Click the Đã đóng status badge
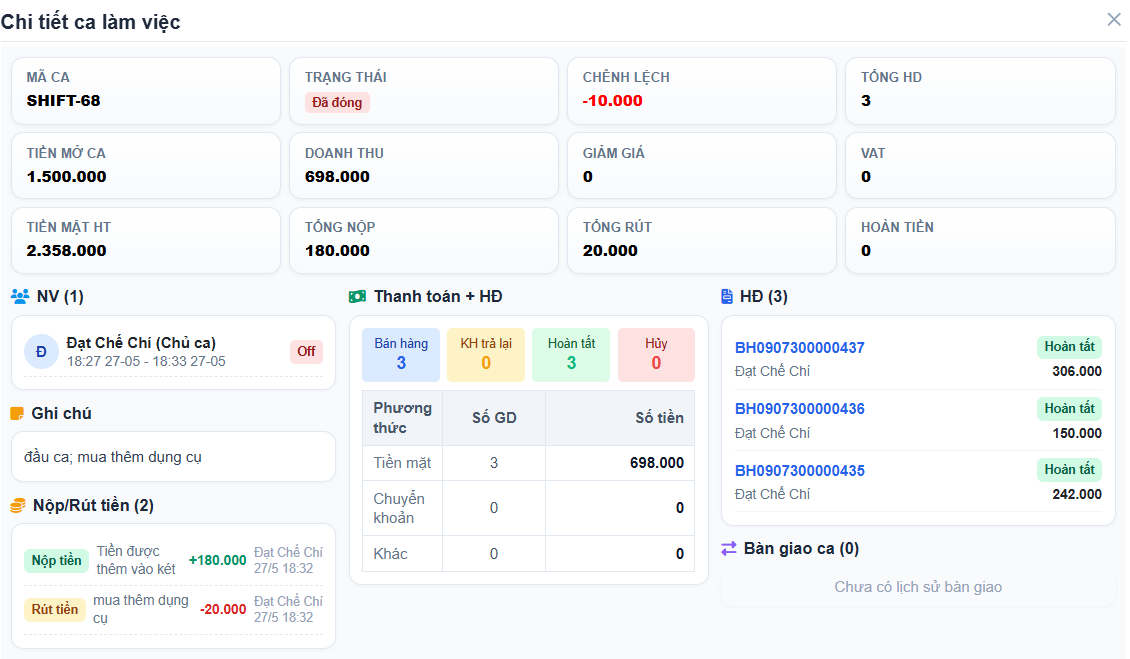The height and width of the screenshot is (659, 1130). point(337,102)
